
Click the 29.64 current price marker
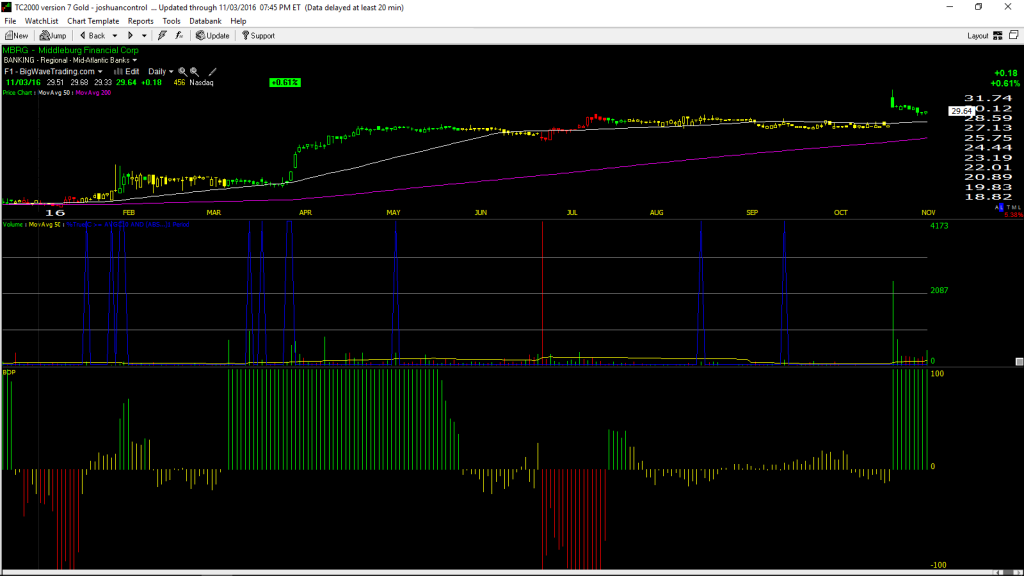coord(961,111)
